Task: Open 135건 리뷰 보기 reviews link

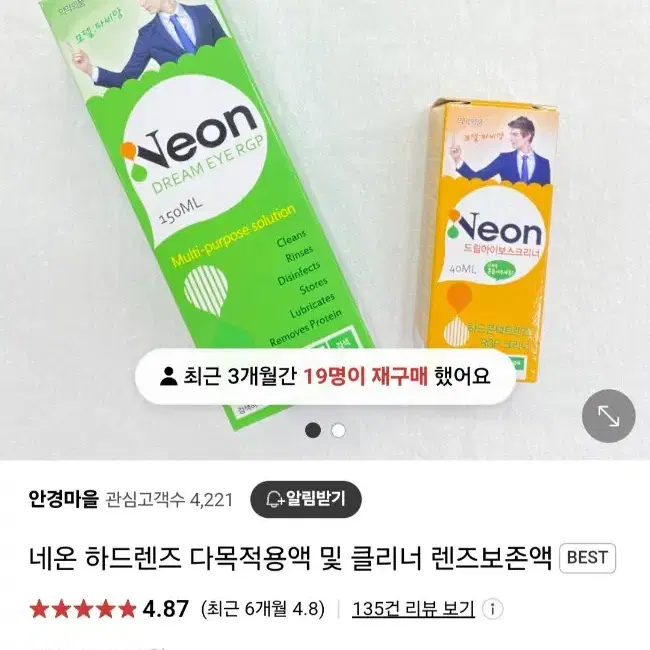Action: tap(413, 609)
